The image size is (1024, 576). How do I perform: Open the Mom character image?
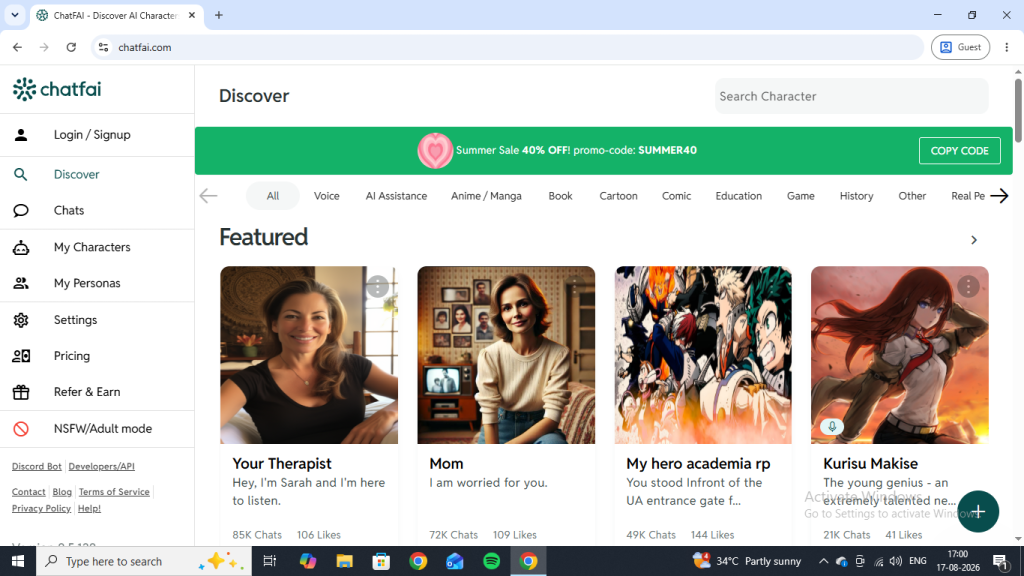tap(506, 355)
